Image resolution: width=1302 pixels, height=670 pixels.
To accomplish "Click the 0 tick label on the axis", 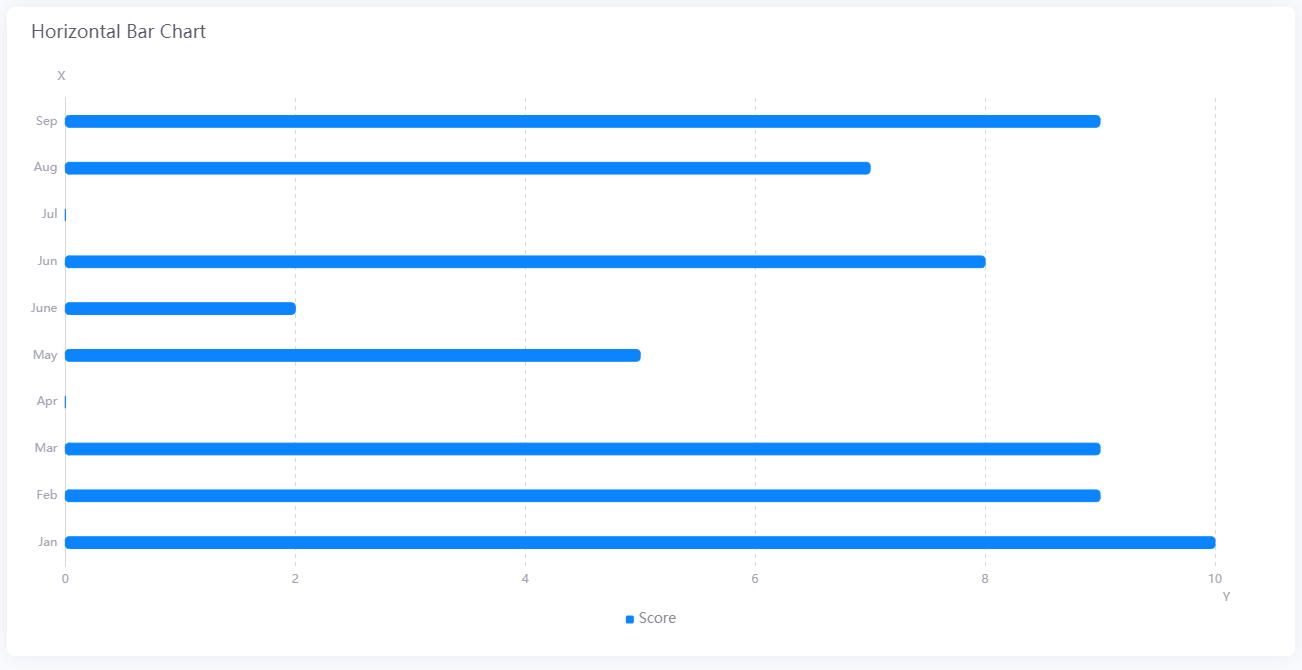I will (x=65, y=579).
